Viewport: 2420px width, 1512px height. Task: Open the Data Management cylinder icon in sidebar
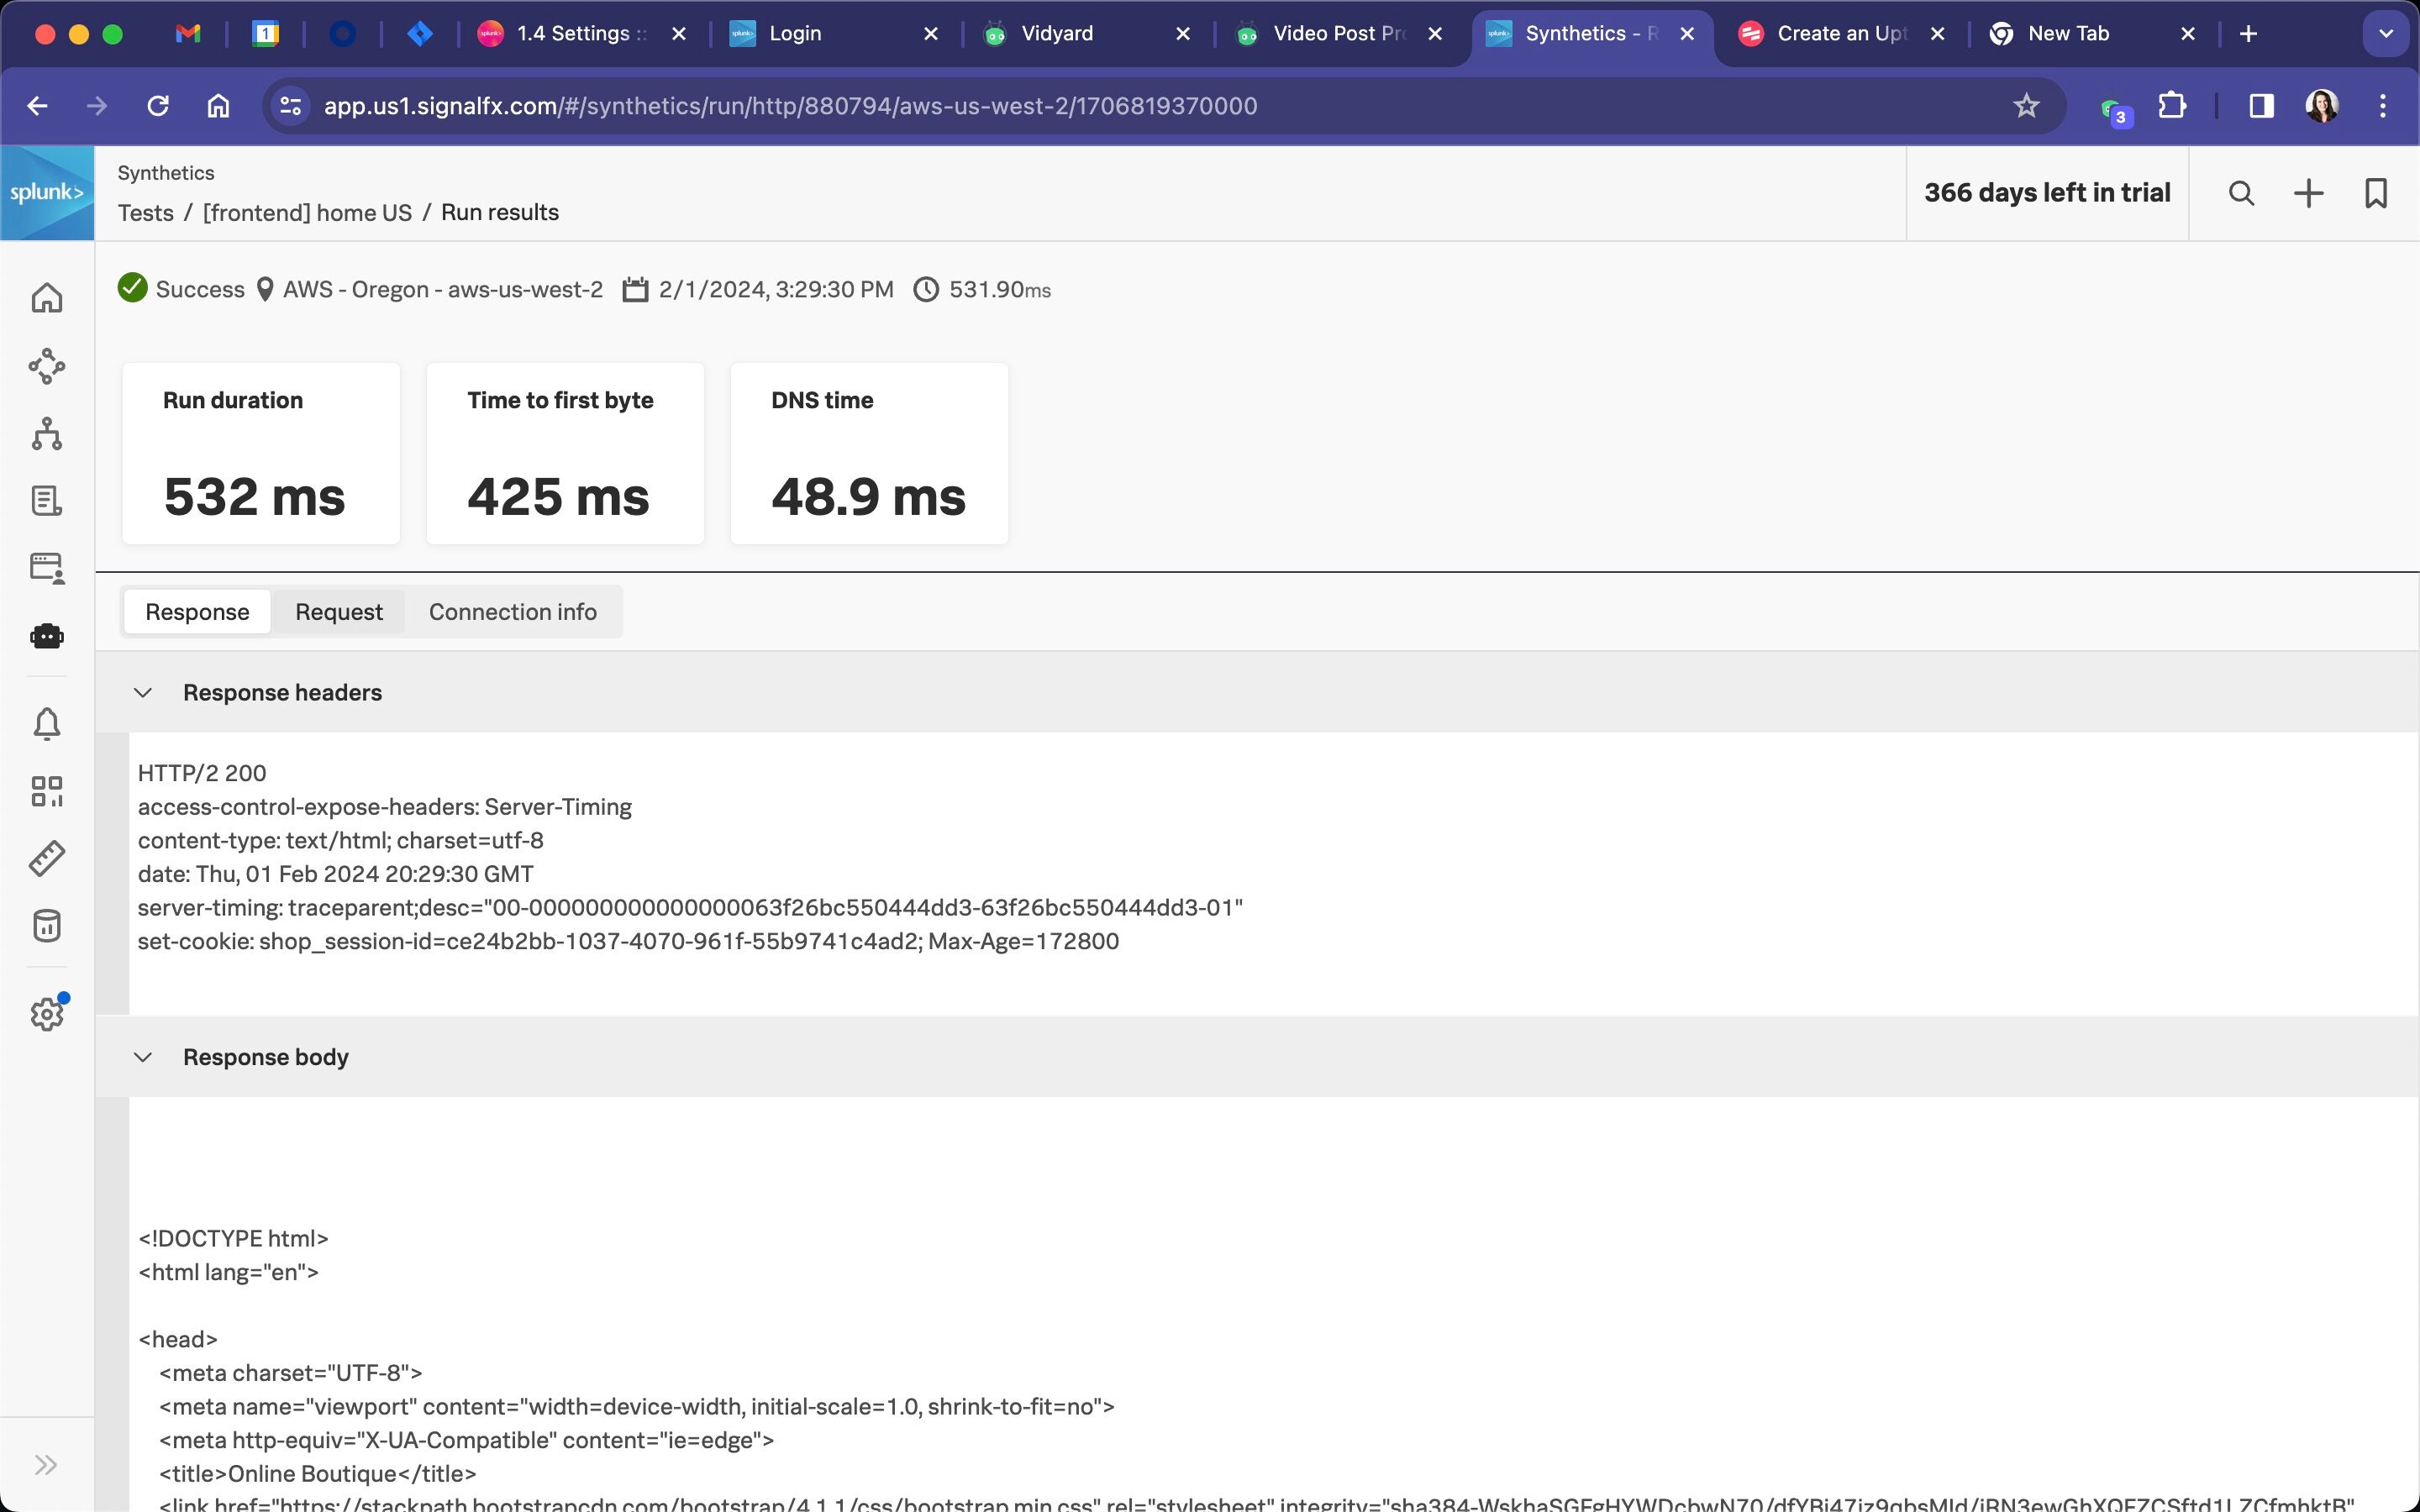coord(47,926)
